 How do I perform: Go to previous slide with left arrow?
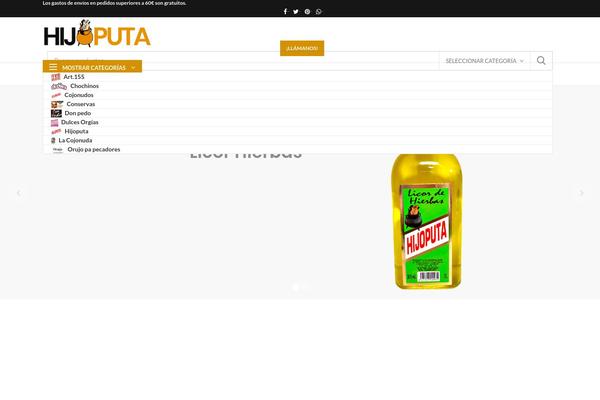tap(18, 193)
